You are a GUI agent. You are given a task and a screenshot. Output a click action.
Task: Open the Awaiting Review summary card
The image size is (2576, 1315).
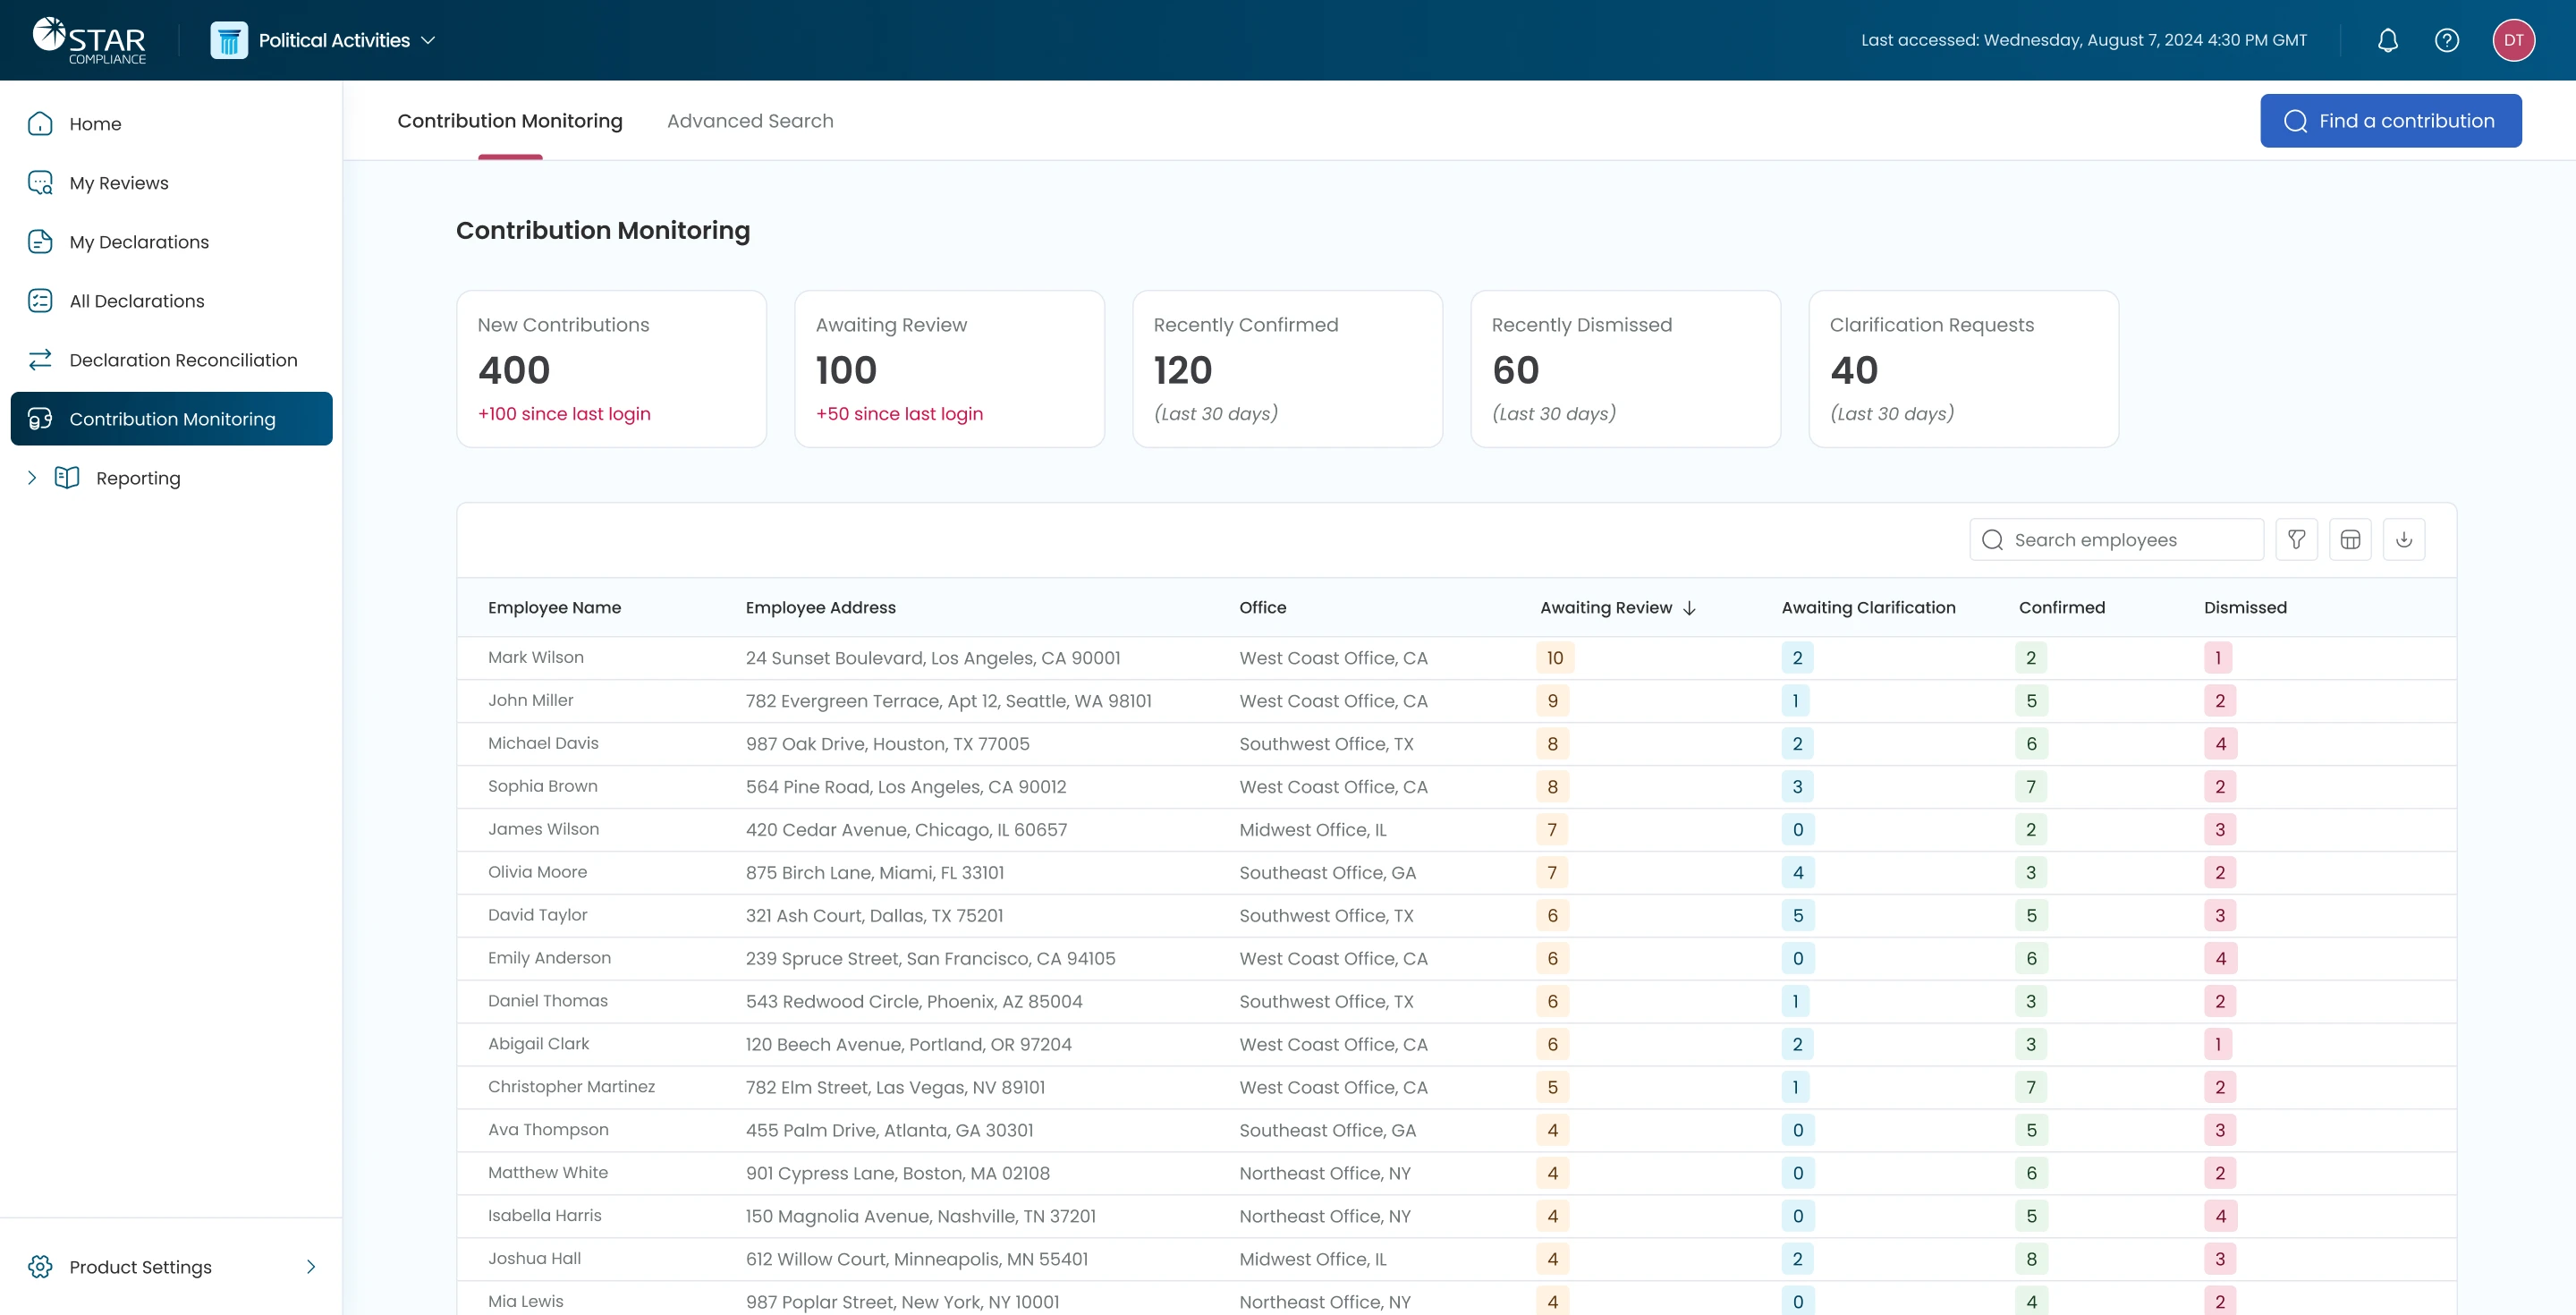point(948,369)
